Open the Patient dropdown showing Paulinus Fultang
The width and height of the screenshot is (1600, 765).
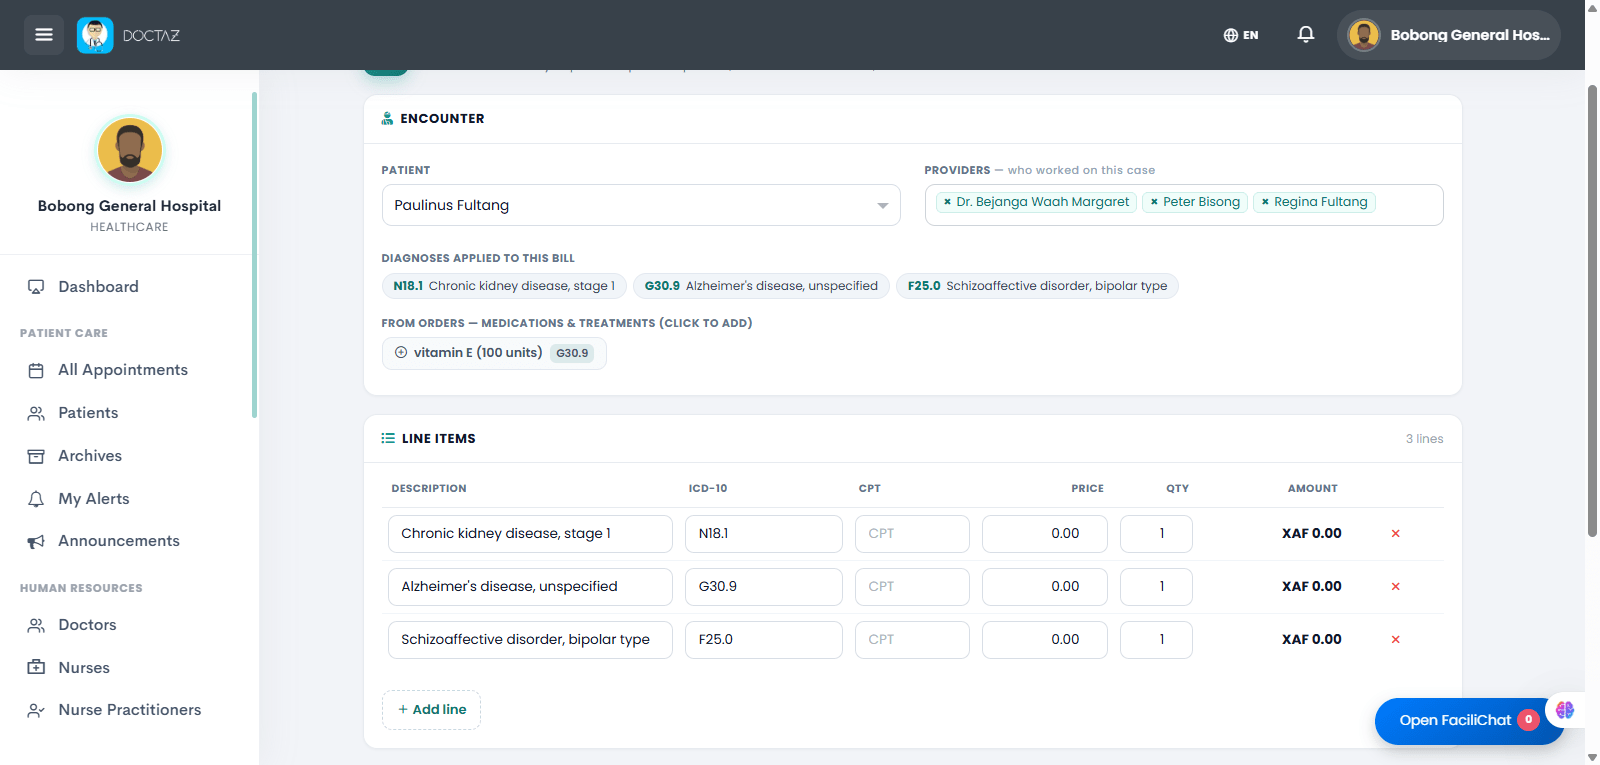click(x=641, y=205)
